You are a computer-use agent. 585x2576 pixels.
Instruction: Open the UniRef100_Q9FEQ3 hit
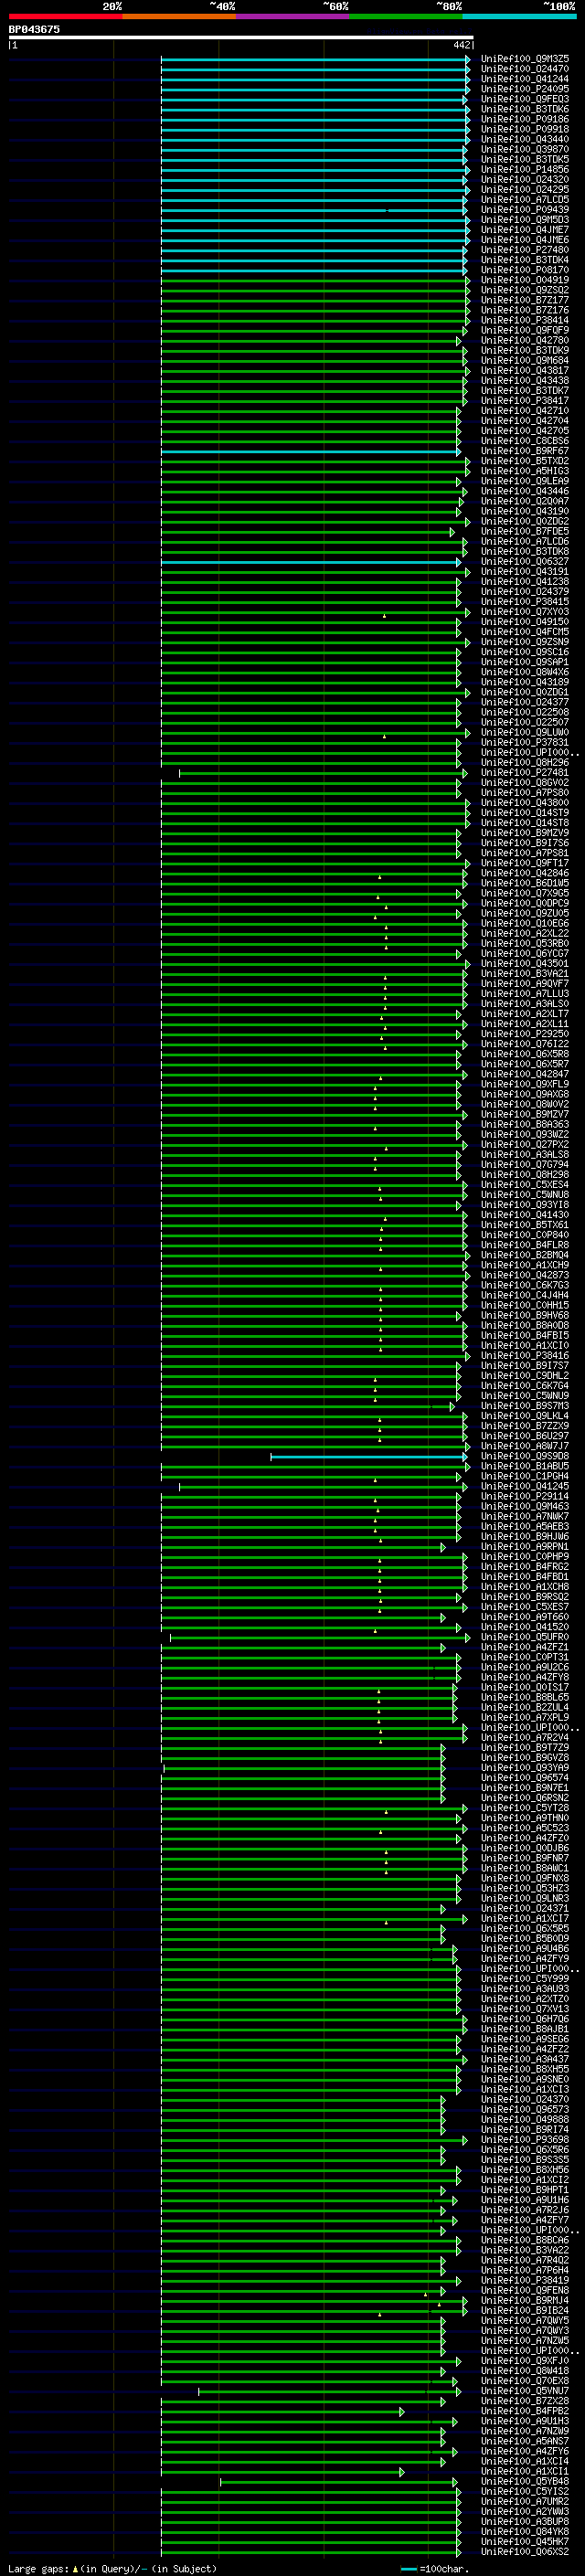tap(525, 99)
